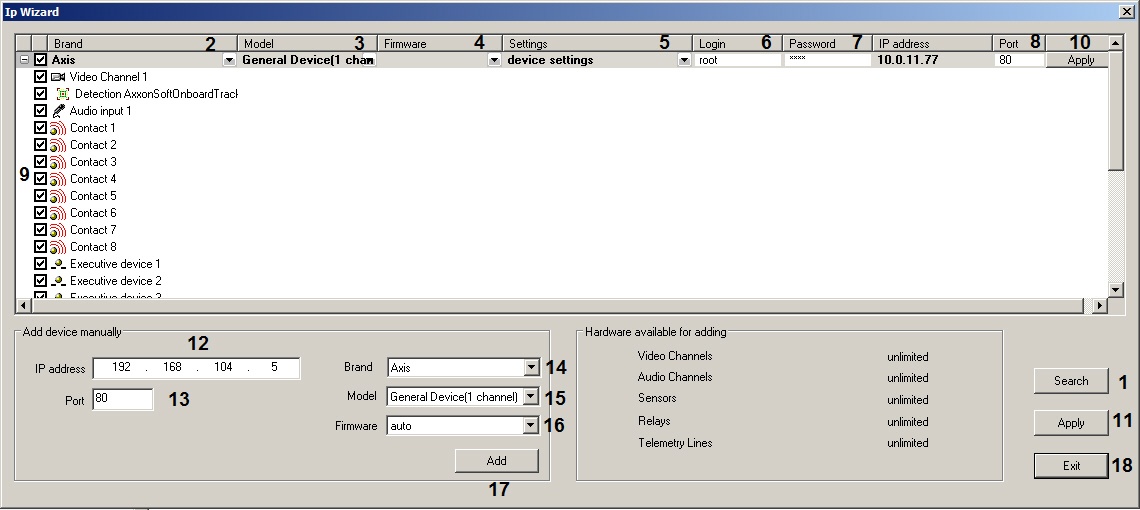
Task: Click the sensor icon beside Contact 4
Action: (58, 179)
